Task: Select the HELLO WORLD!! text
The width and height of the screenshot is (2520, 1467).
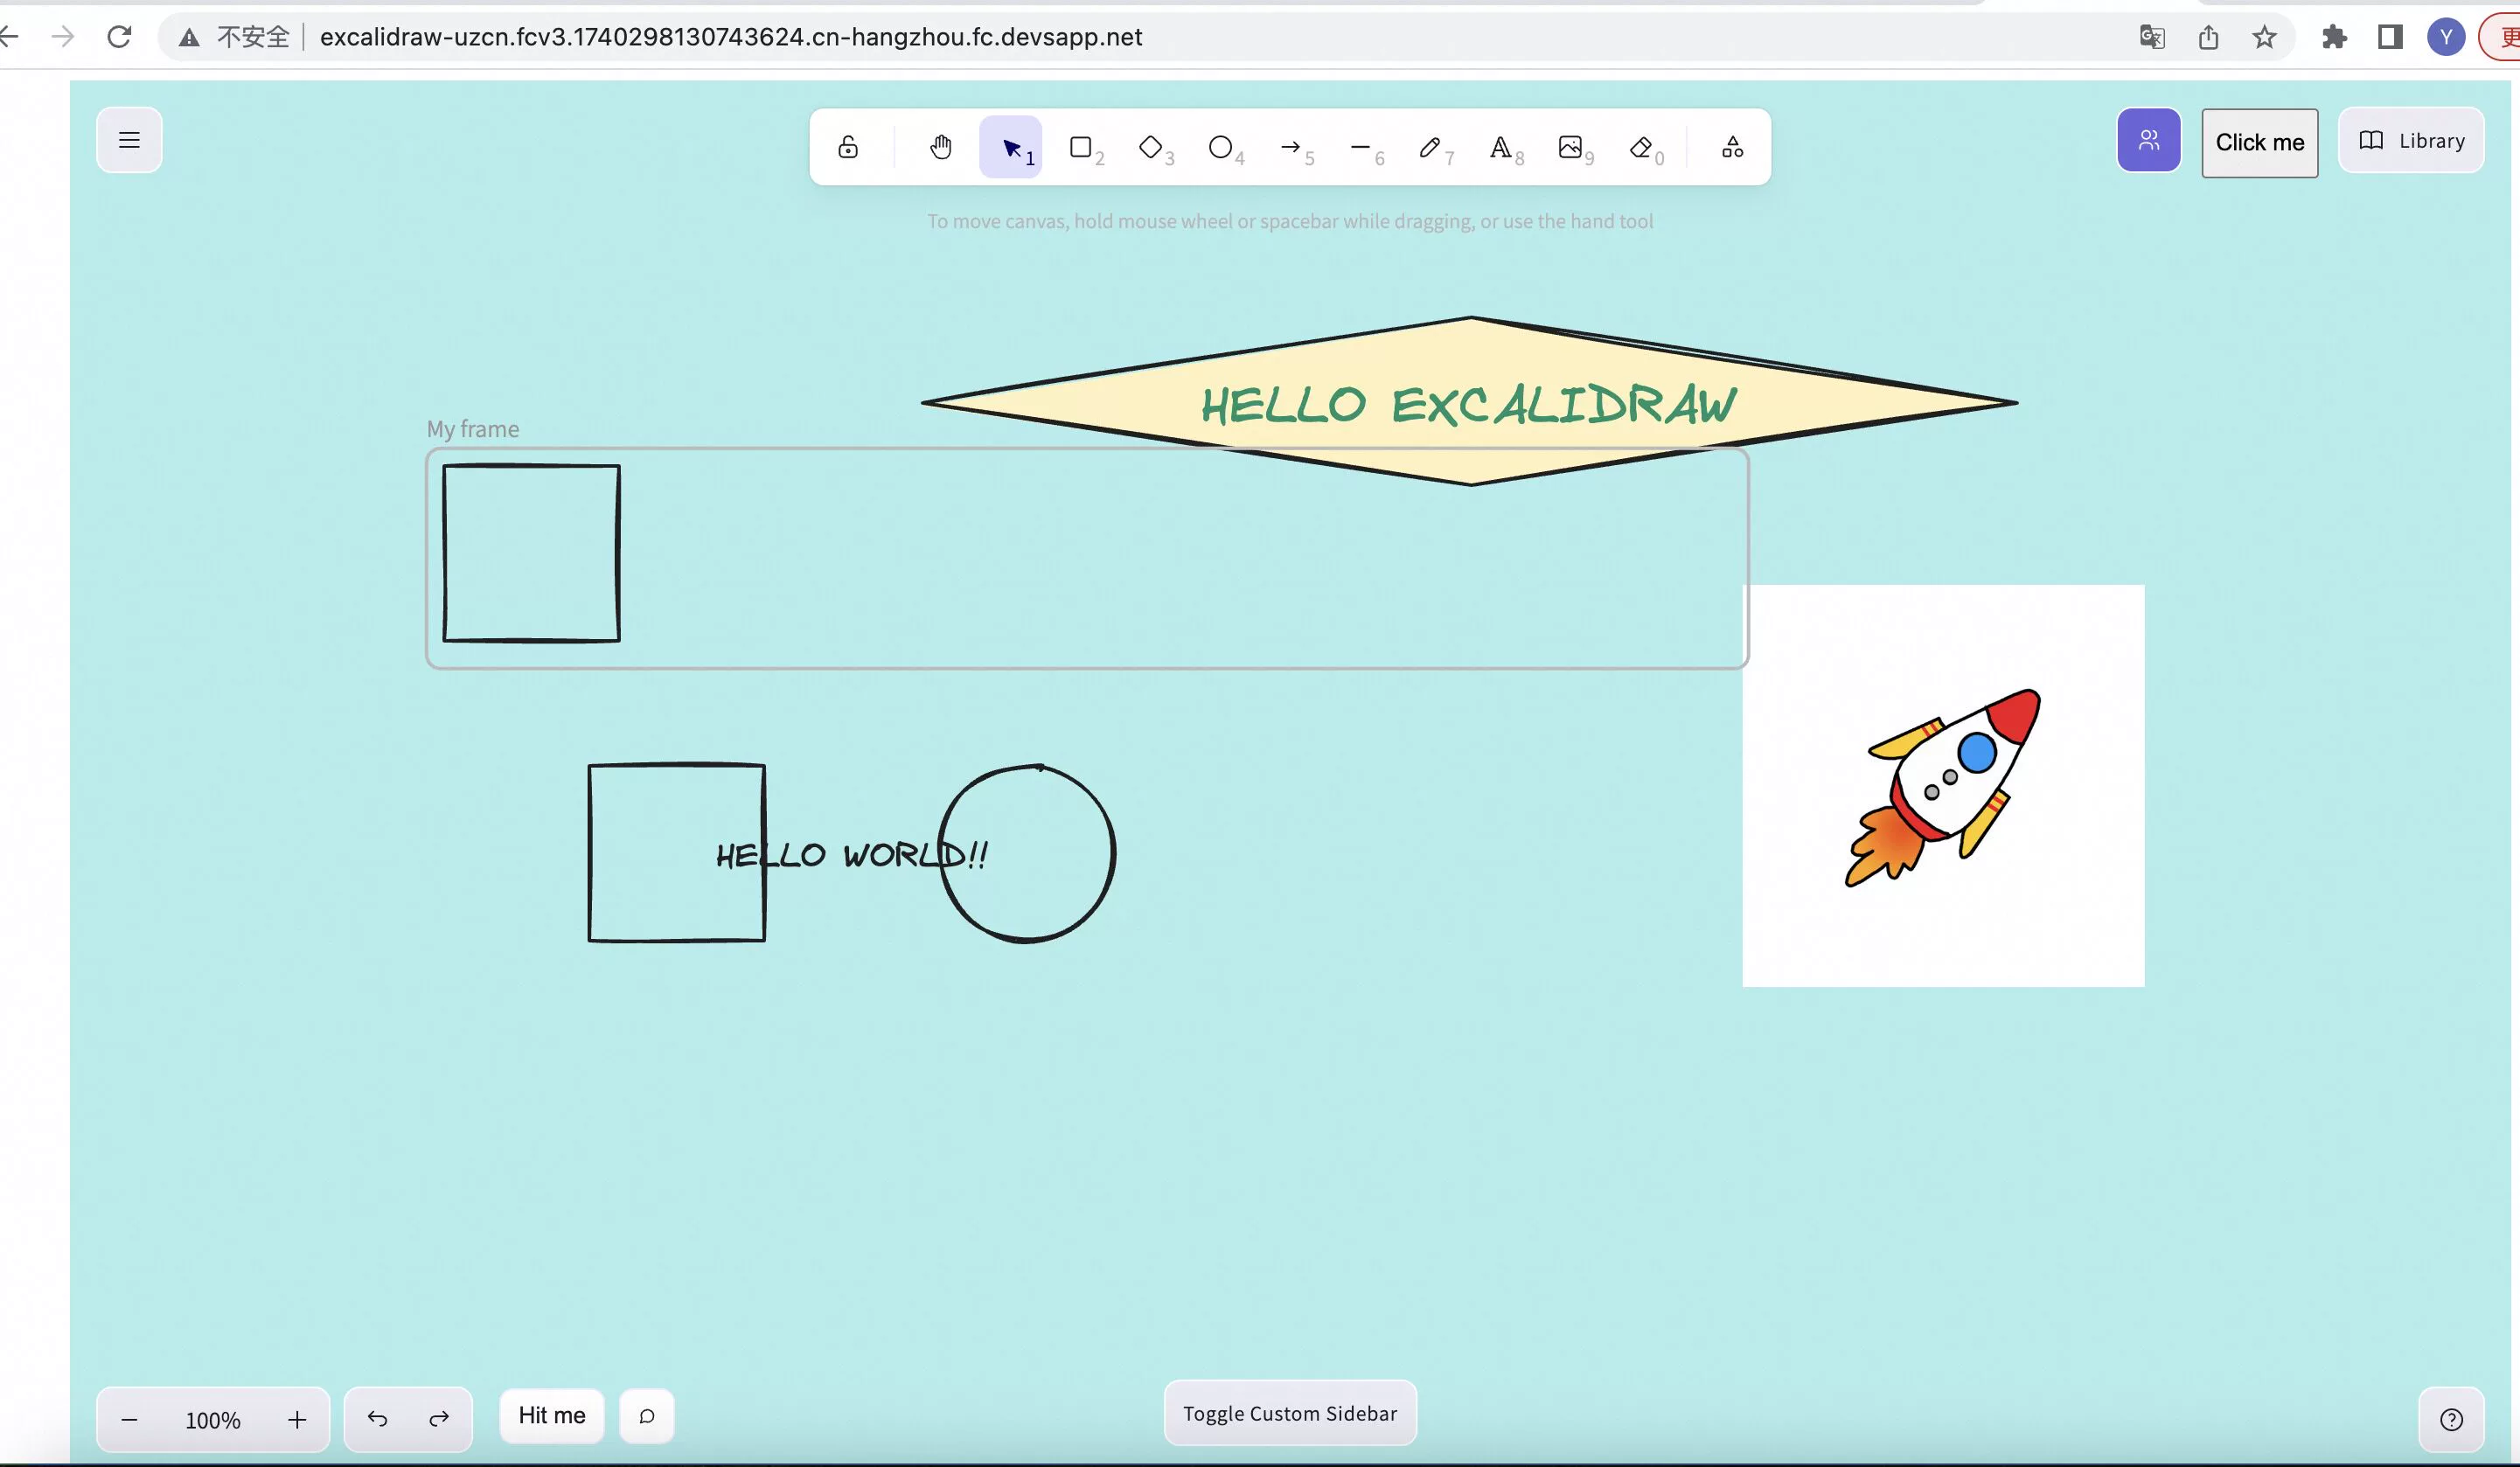Action: pyautogui.click(x=852, y=855)
